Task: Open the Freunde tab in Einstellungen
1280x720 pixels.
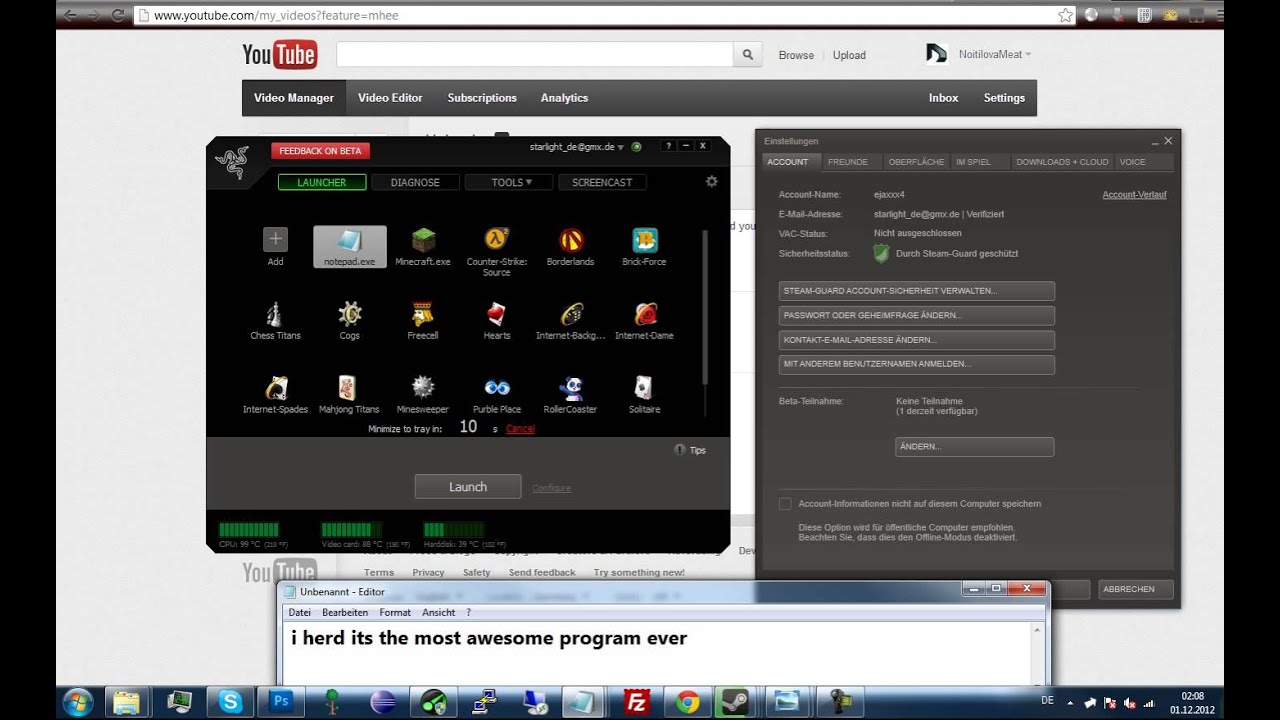Action: (848, 162)
